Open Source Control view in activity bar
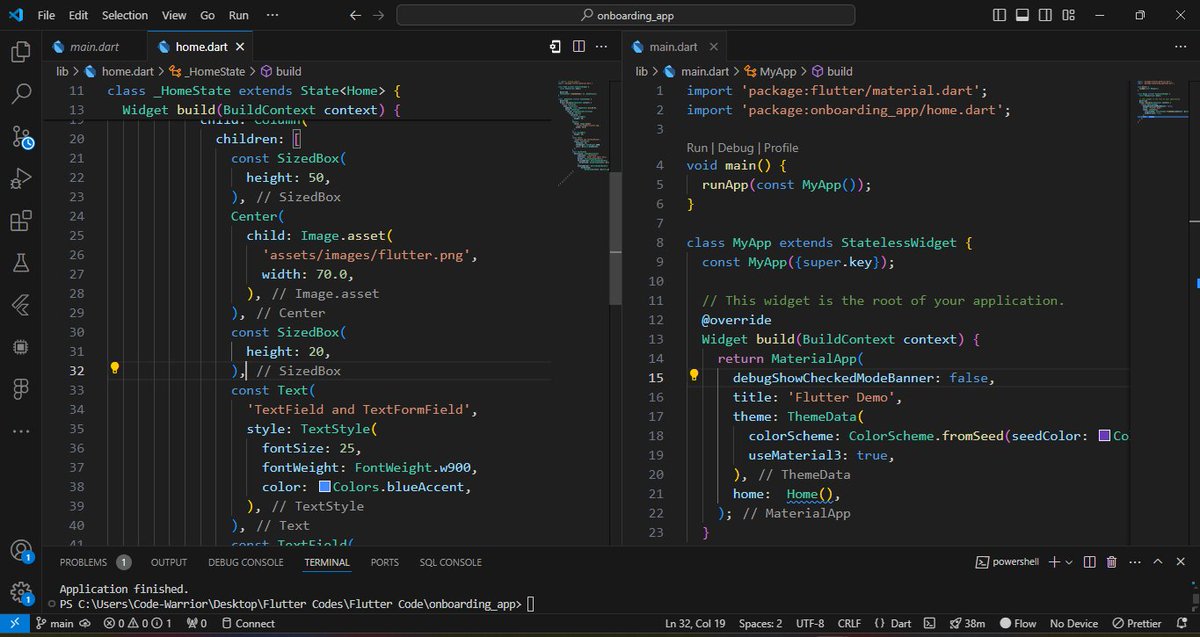The image size is (1200, 637). [x=21, y=137]
